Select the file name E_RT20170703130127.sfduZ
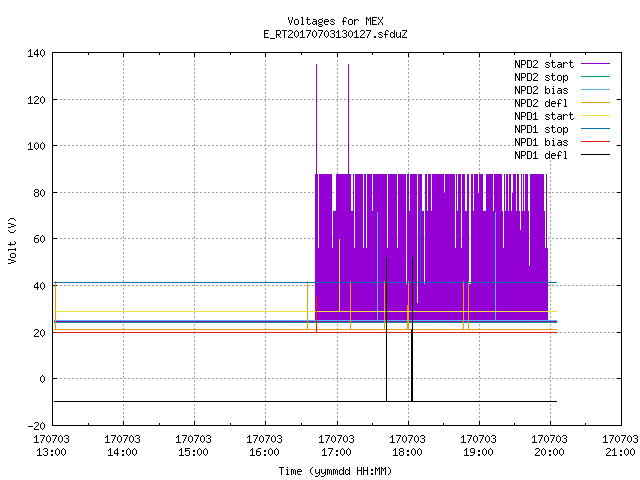 point(335,34)
